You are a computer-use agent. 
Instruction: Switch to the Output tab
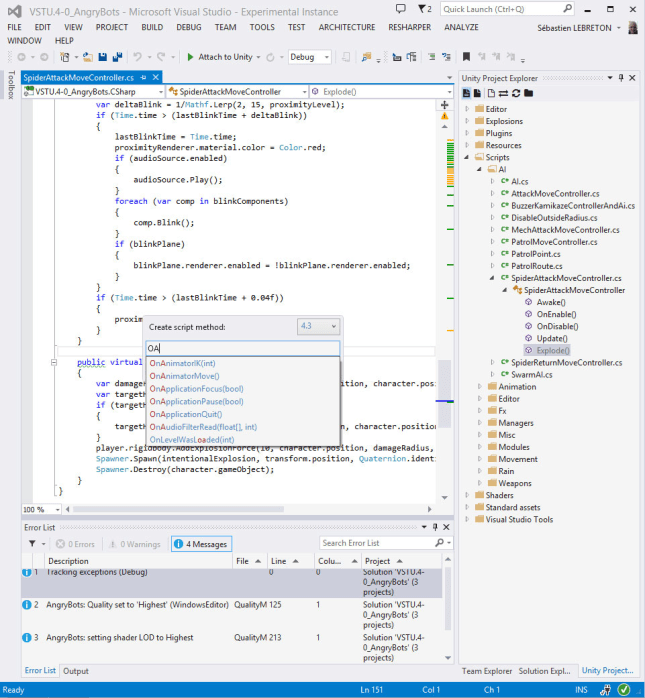pyautogui.click(x=75, y=671)
